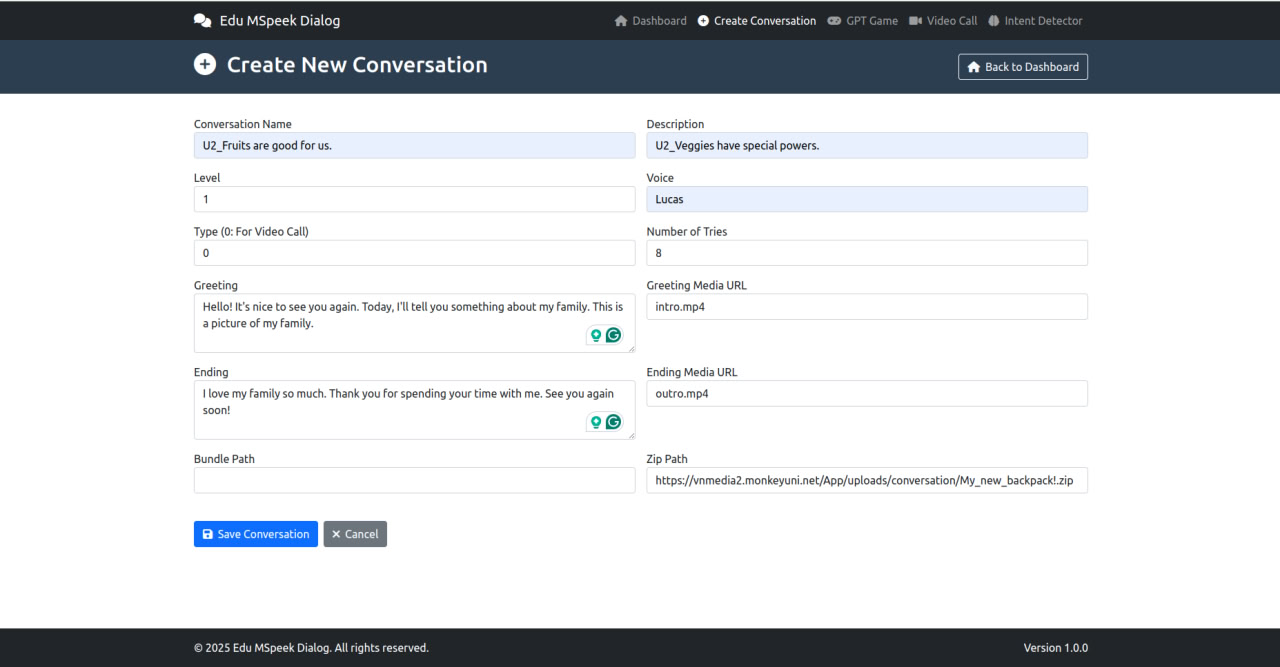Click the camera icon for Video Call
The width and height of the screenshot is (1280, 667).
(x=916, y=20)
